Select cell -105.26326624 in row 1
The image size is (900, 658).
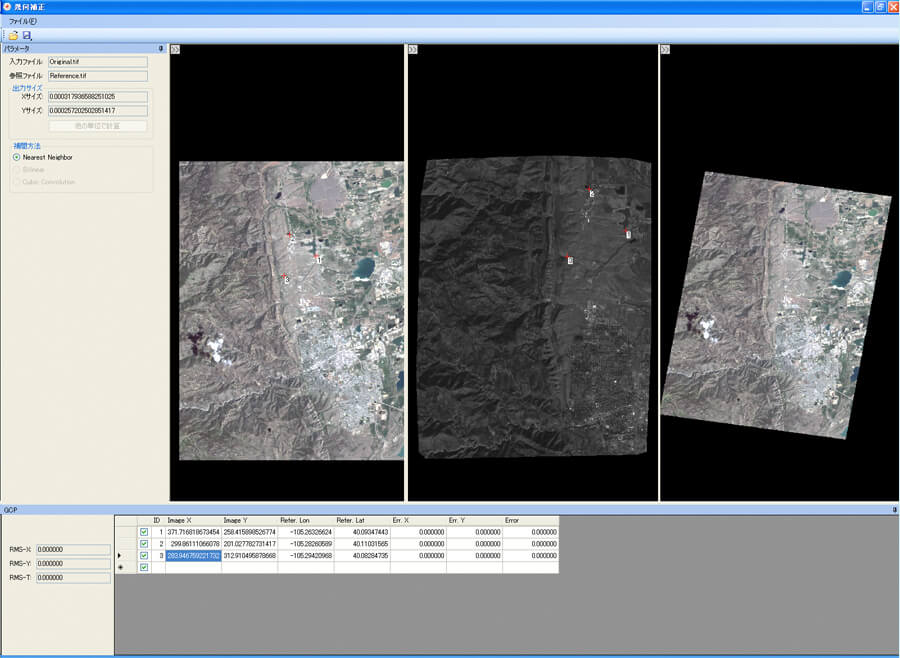306,532
